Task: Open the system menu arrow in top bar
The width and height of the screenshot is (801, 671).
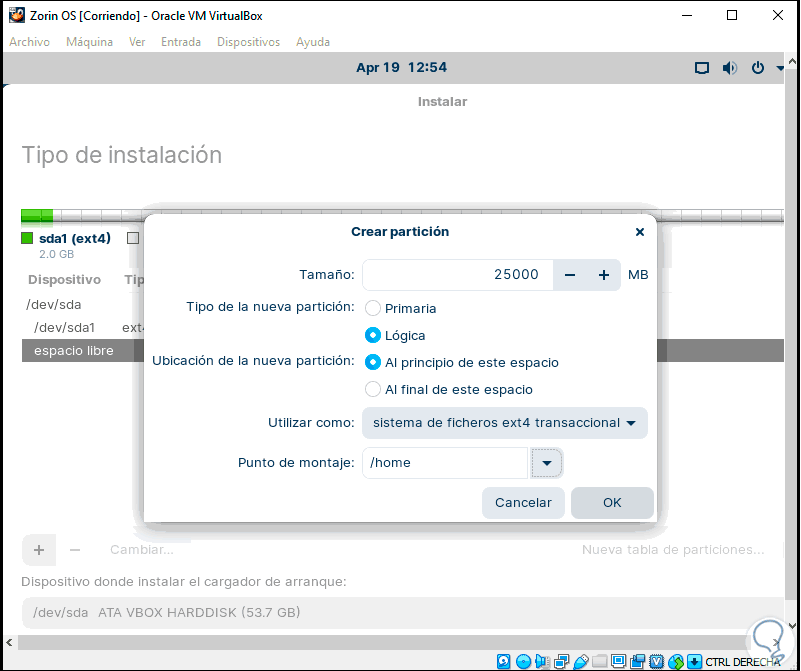Action: (x=780, y=68)
